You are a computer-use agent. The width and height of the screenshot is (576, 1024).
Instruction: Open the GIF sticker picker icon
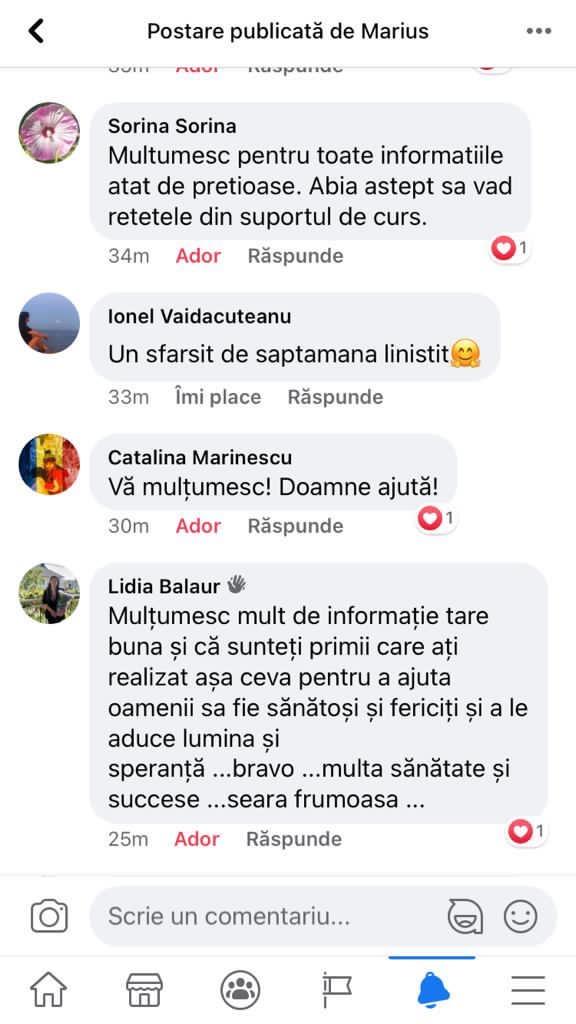point(465,916)
